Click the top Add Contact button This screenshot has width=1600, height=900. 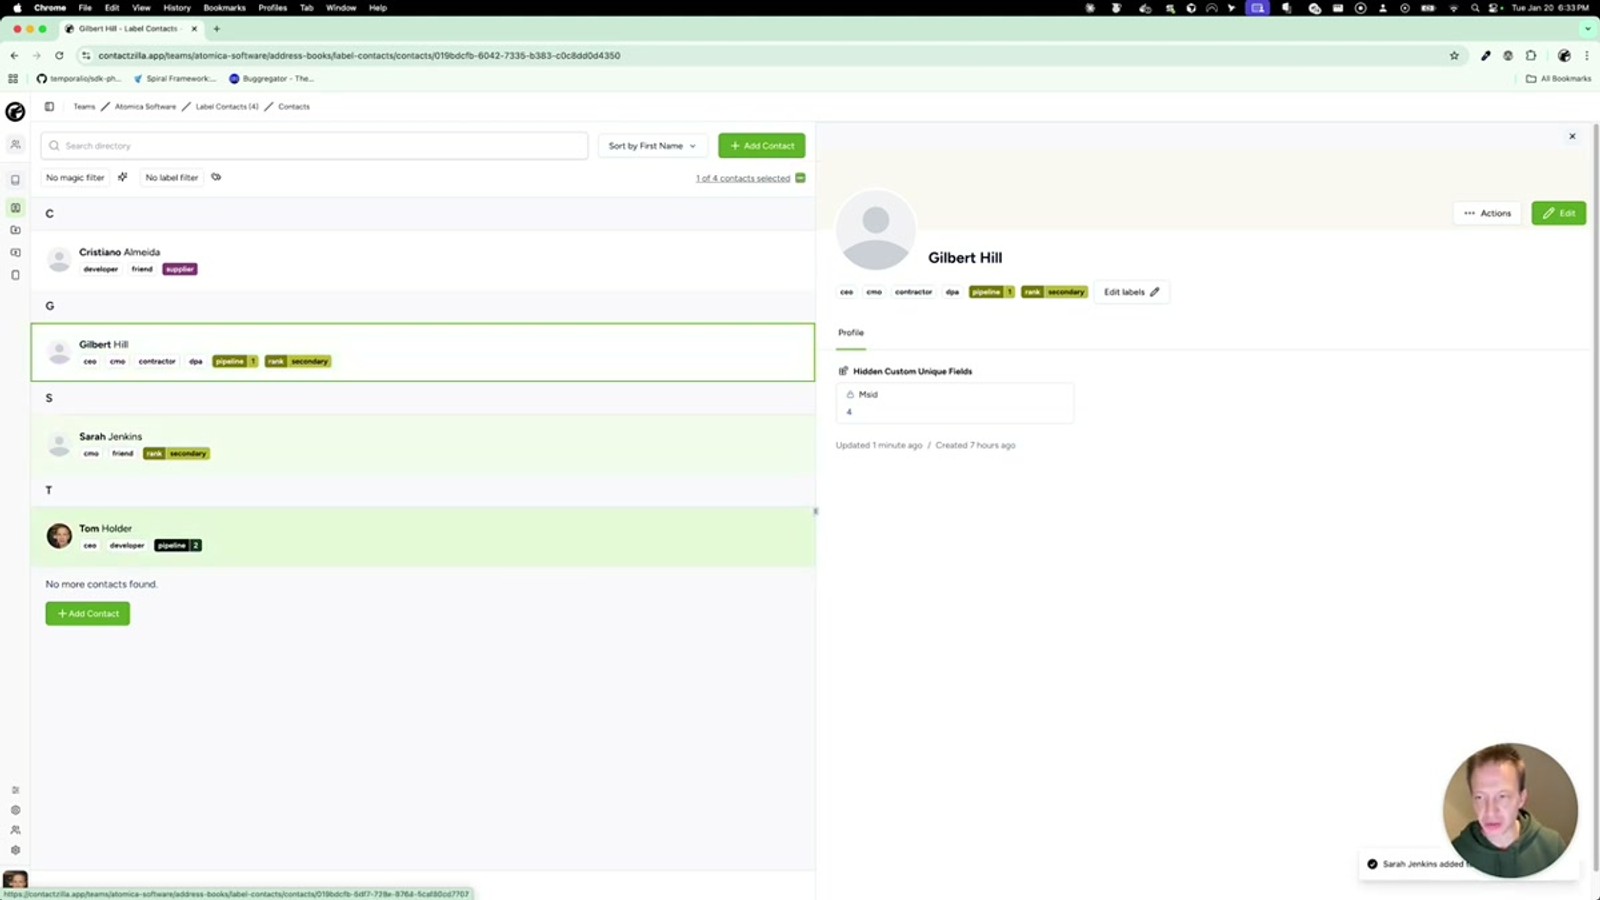coord(762,146)
